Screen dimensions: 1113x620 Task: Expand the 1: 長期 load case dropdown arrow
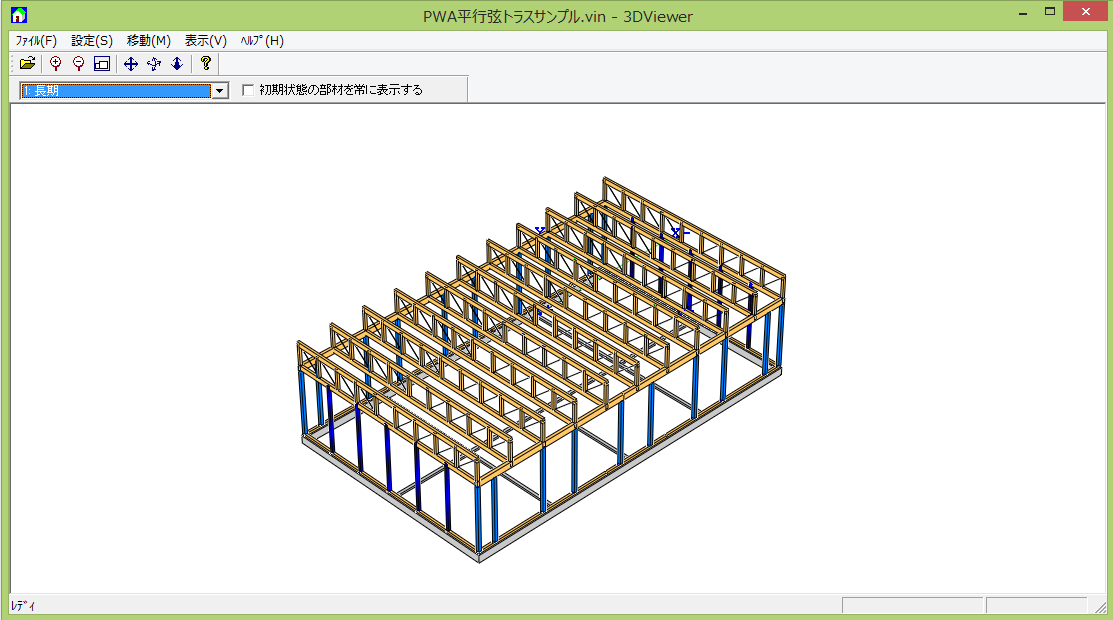[x=219, y=91]
